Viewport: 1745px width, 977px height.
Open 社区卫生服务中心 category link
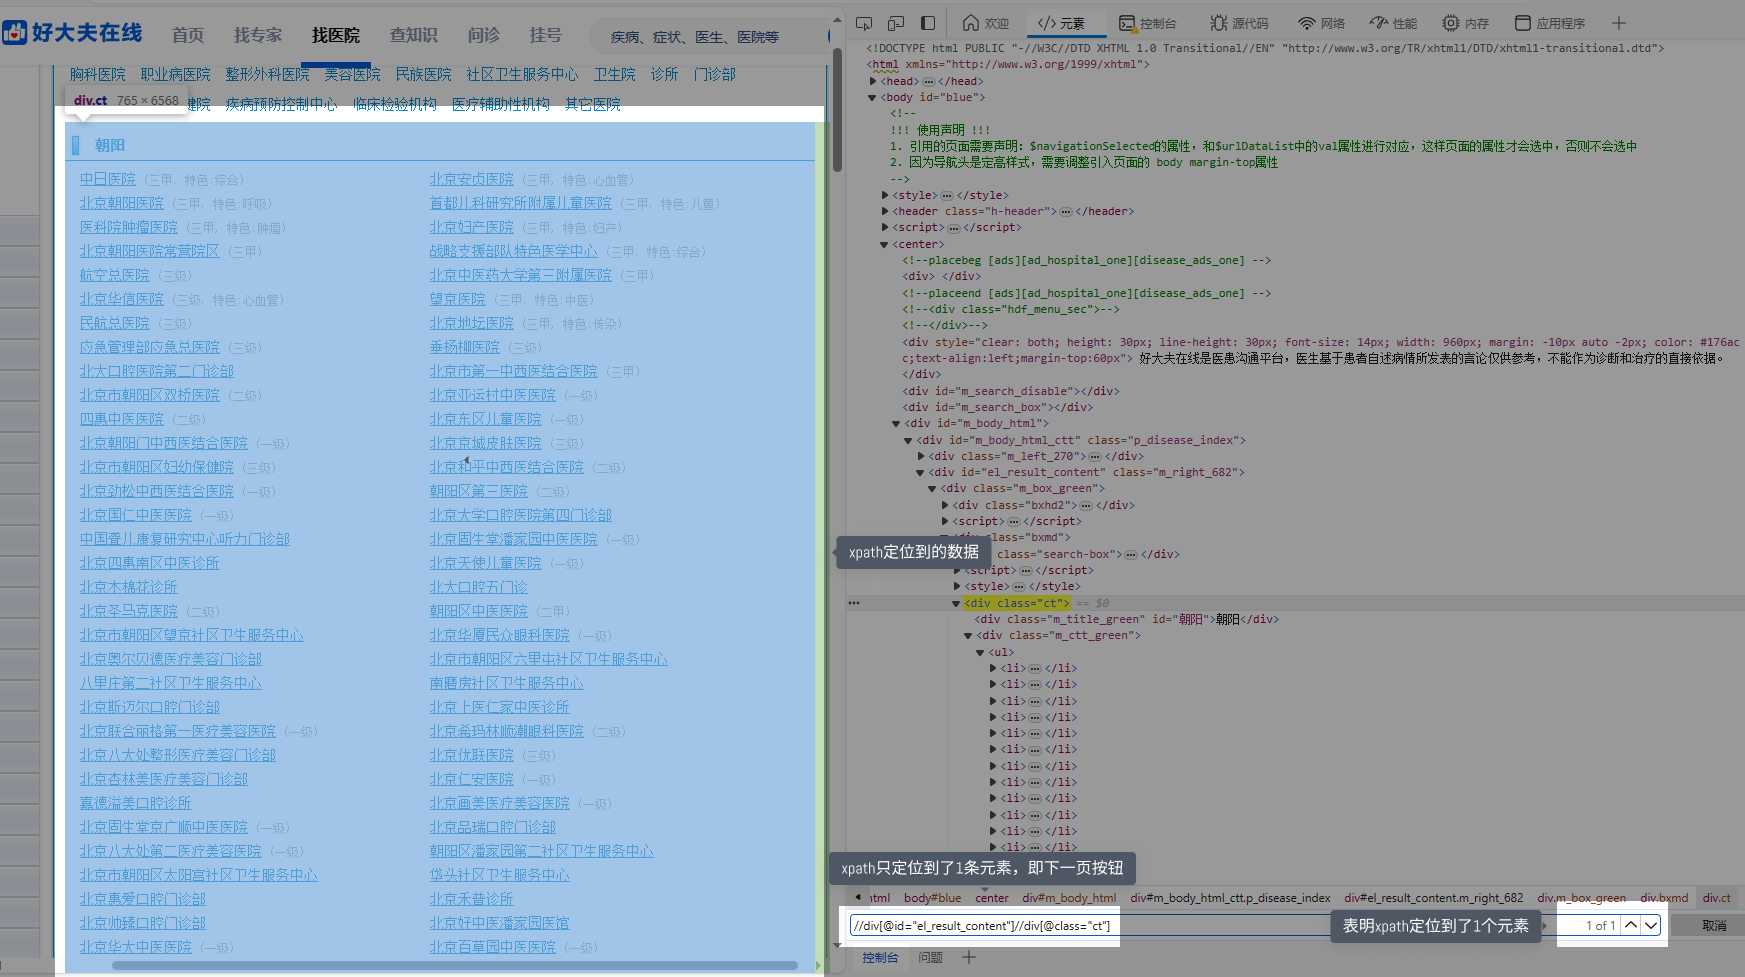click(x=522, y=74)
